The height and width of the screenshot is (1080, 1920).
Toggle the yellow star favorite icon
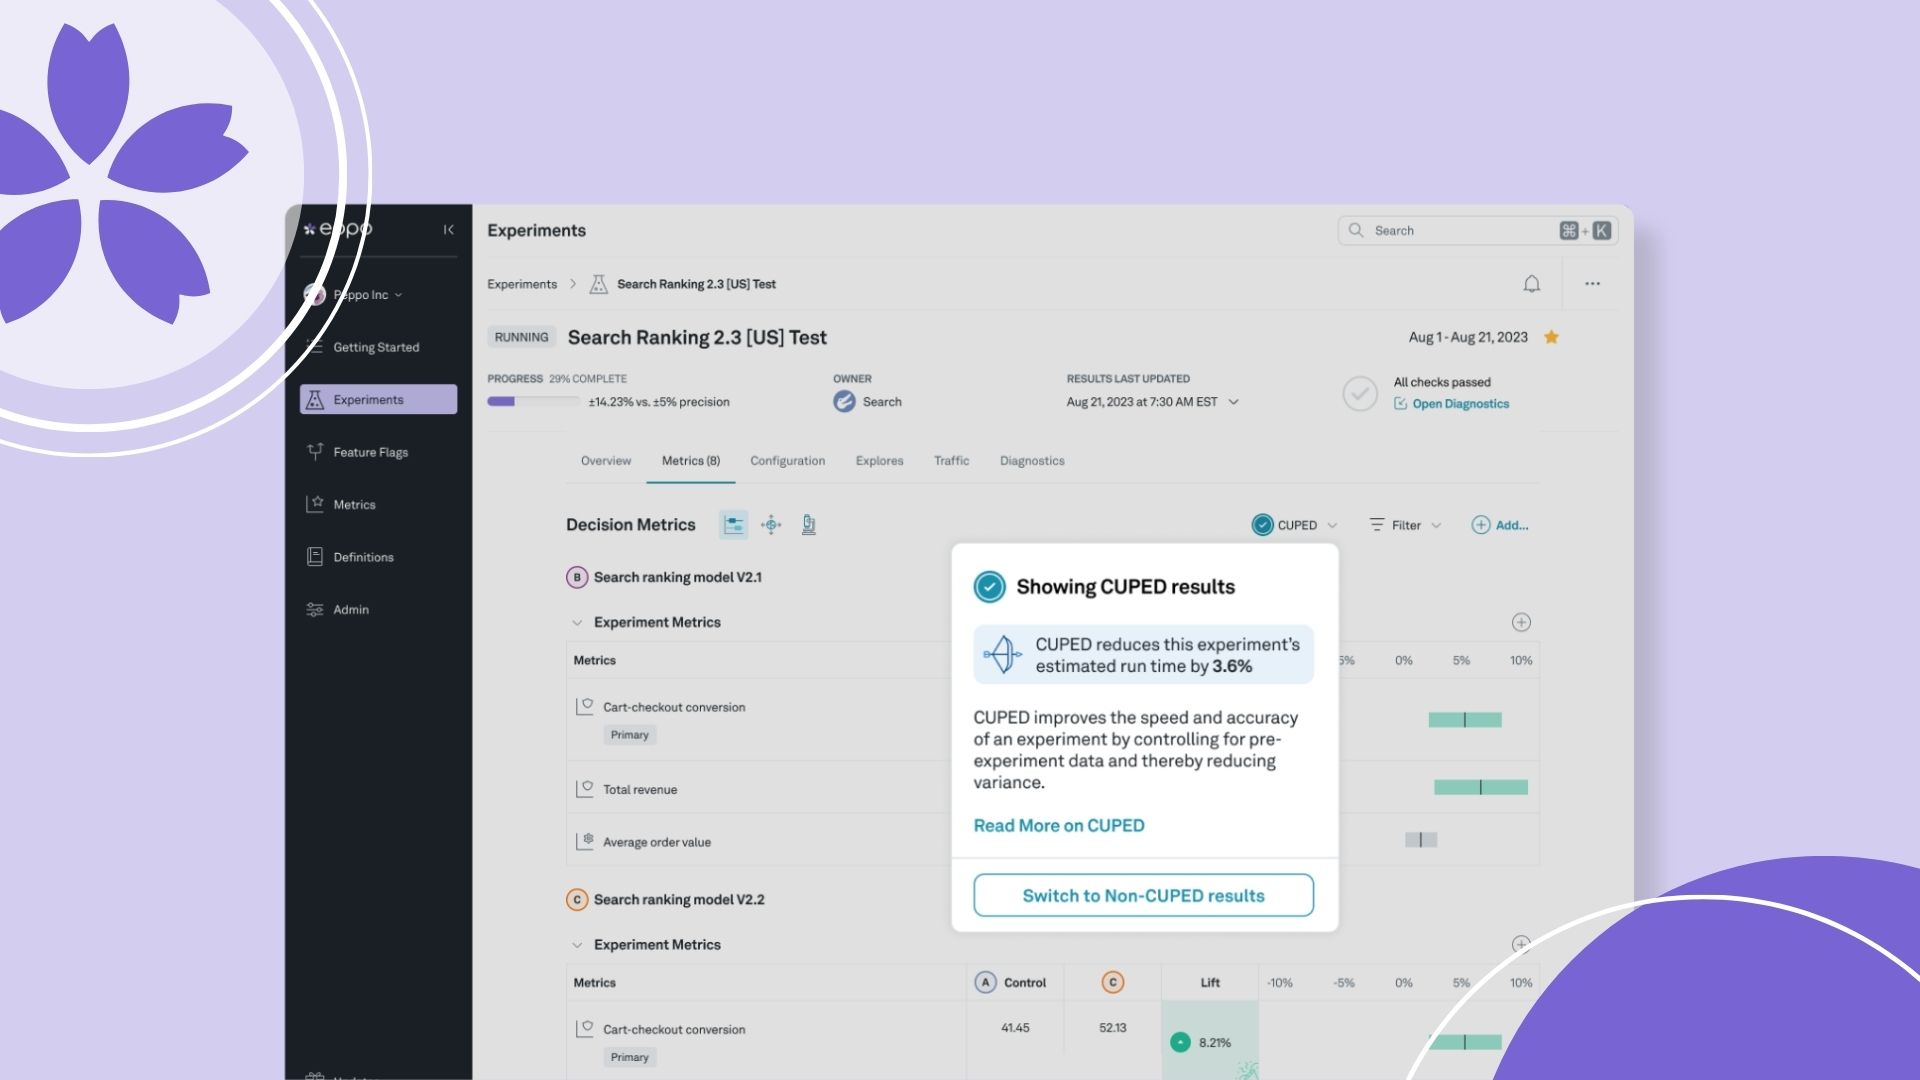[1551, 337]
